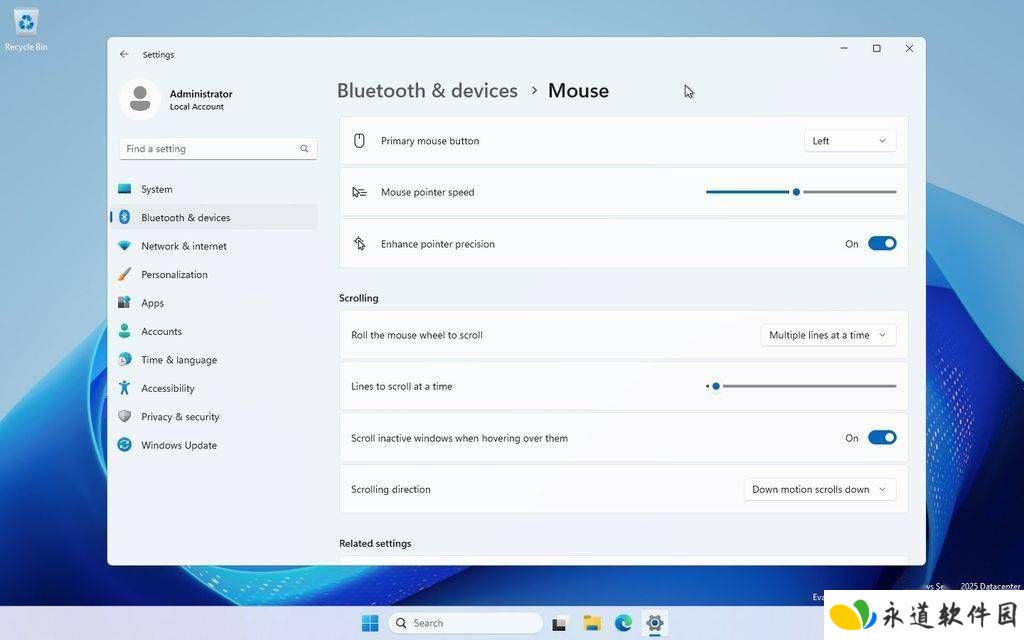Open the Roll the mouse wheel dropdown
Screen dimensions: 1024x640
pos(828,335)
